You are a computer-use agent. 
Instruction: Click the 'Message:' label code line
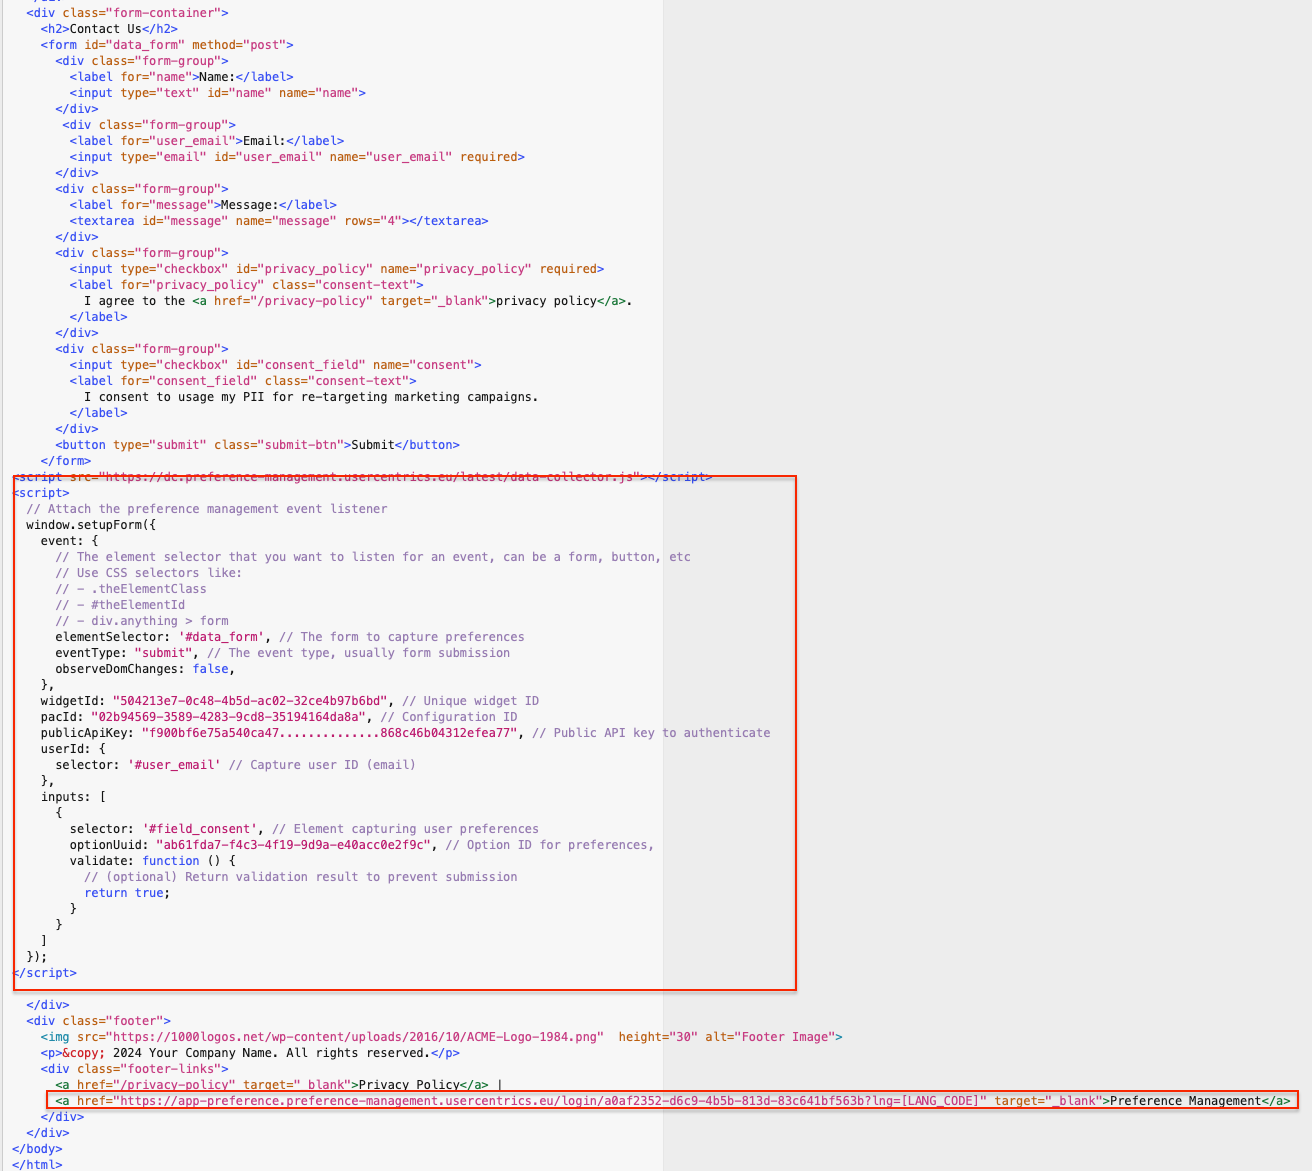(203, 205)
